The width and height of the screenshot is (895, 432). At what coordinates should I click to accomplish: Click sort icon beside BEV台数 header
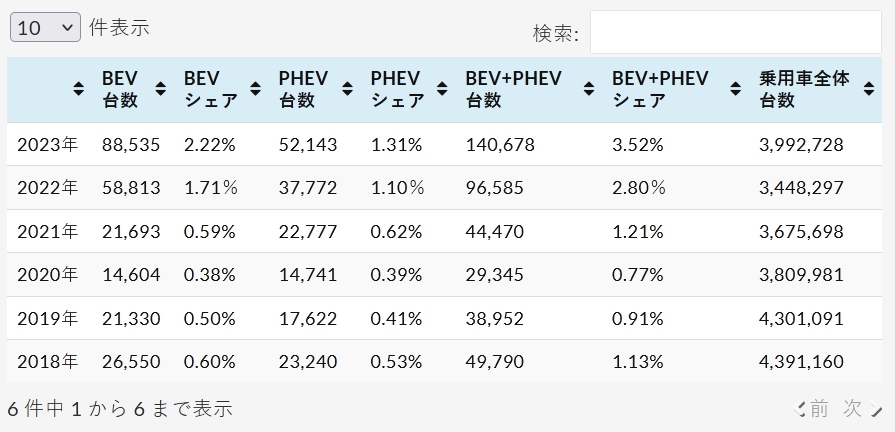(x=159, y=90)
